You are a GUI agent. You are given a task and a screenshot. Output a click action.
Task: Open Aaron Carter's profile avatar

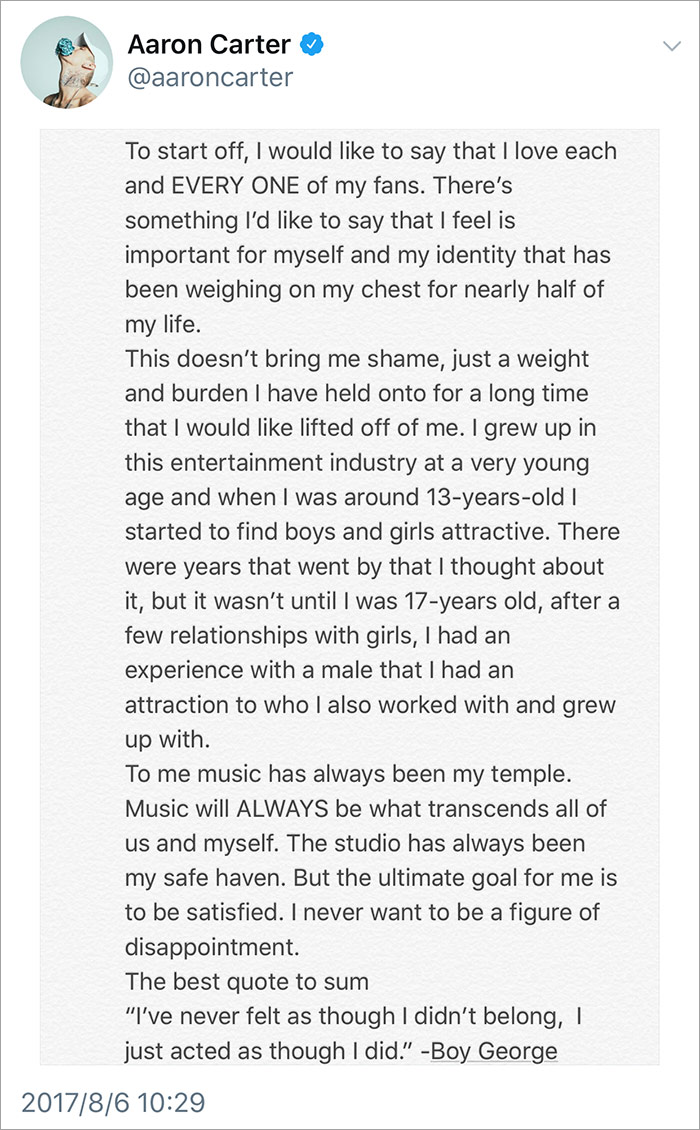pos(66,62)
